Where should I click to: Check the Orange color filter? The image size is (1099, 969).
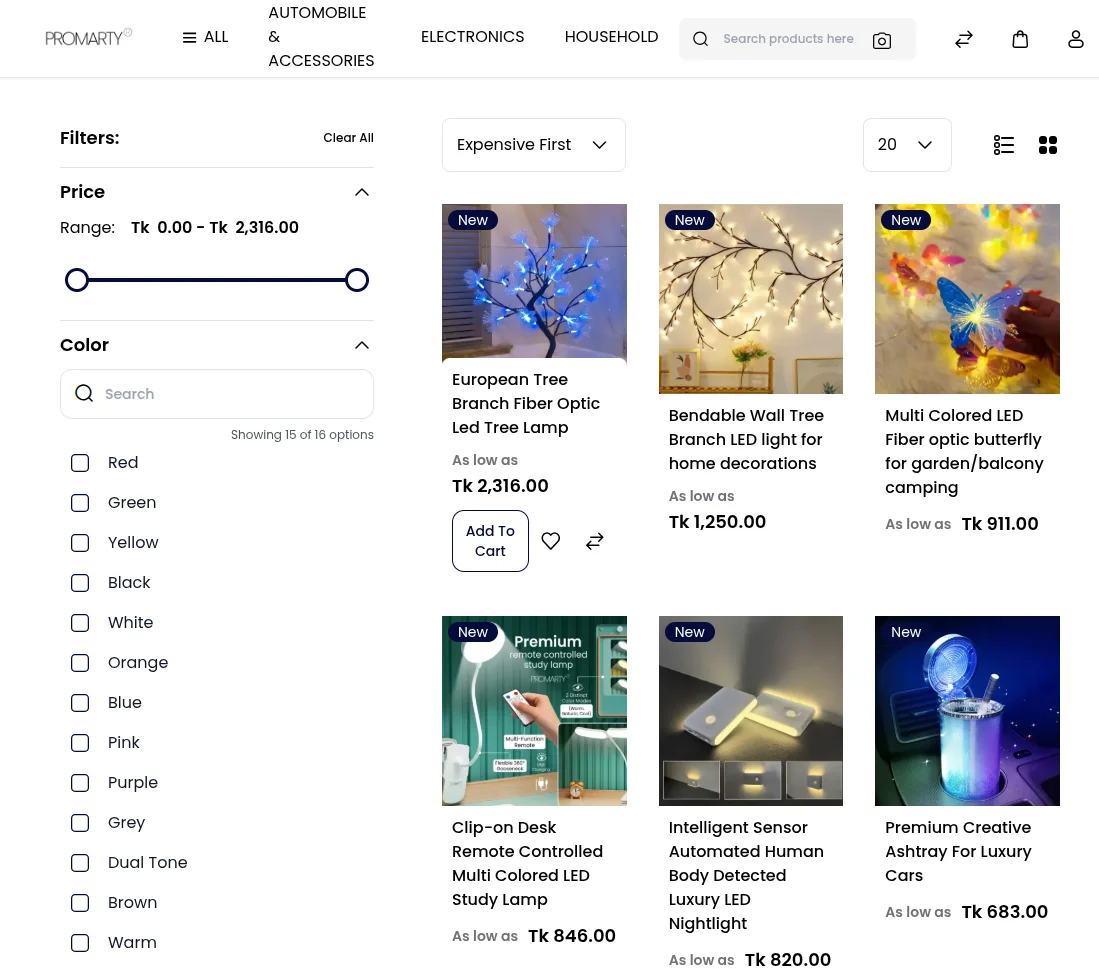point(80,663)
